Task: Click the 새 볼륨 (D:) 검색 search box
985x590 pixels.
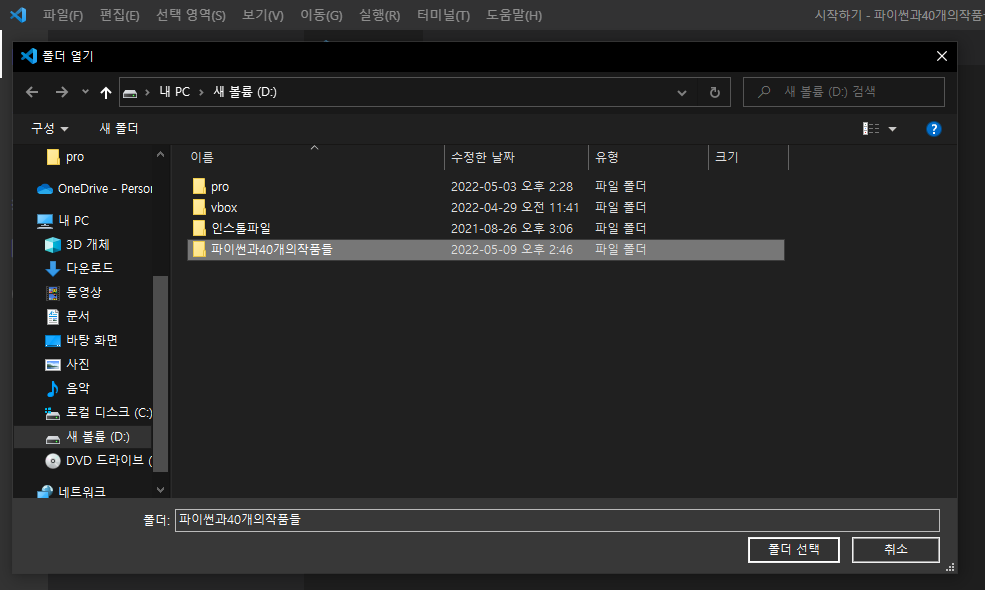Action: pos(844,92)
